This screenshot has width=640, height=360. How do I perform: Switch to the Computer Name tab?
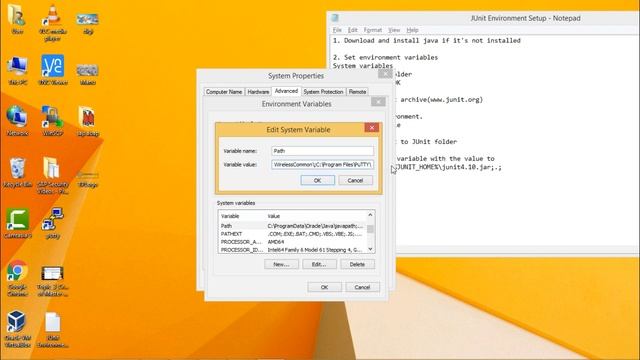tap(224, 92)
